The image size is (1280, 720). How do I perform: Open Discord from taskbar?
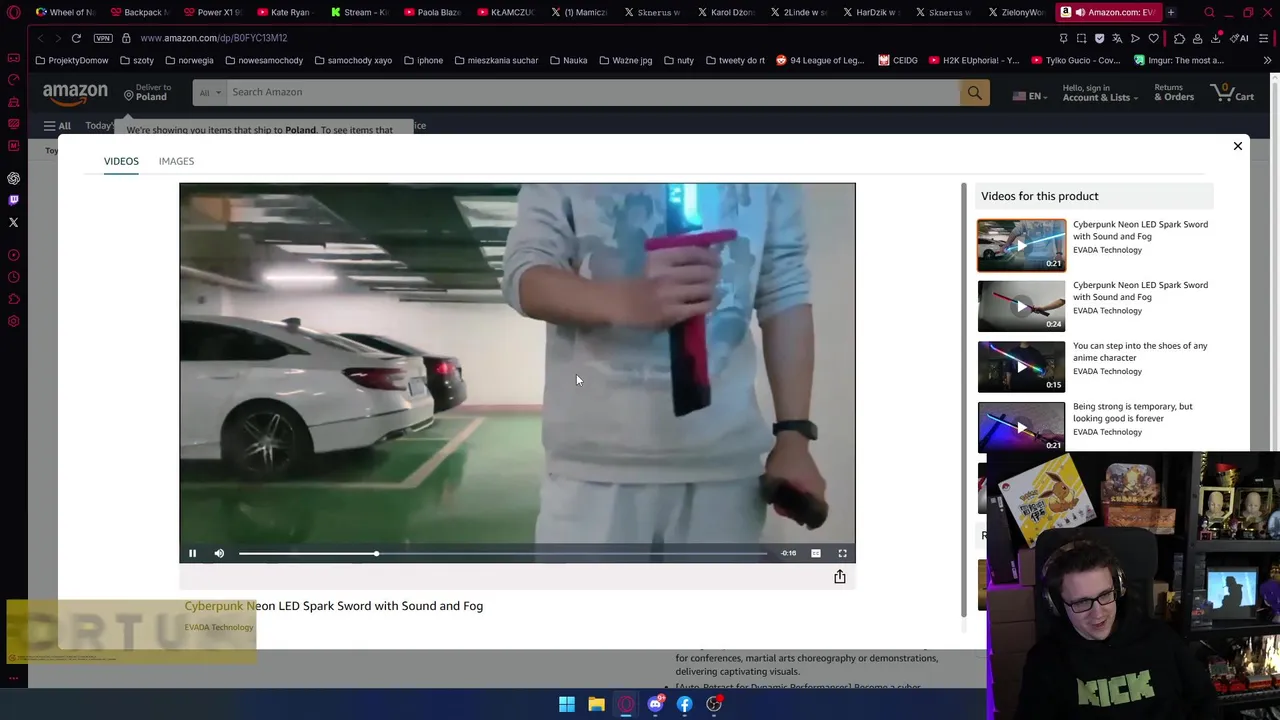(655, 704)
